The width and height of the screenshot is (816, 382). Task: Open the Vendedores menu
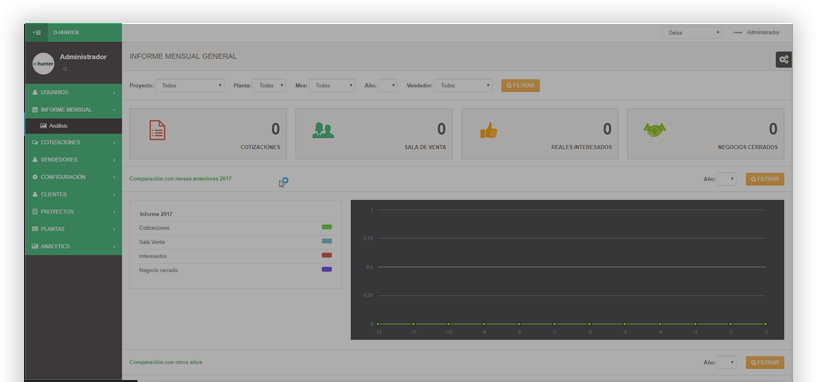[73, 160]
